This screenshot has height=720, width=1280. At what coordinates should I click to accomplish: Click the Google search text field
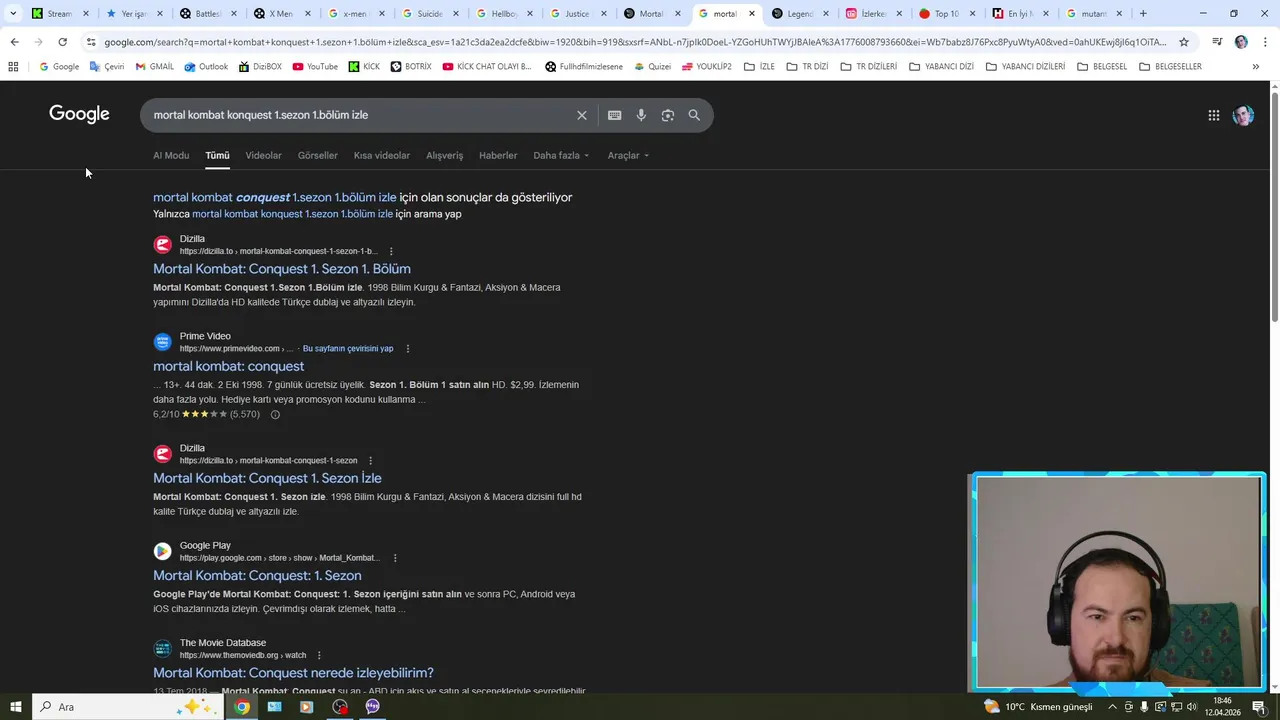coord(360,115)
